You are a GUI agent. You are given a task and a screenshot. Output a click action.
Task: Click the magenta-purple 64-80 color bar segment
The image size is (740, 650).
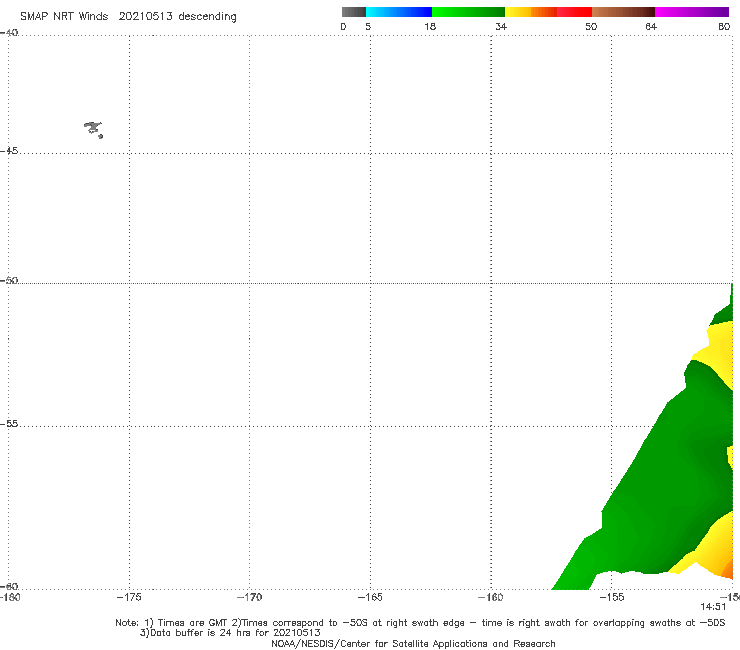coord(692,12)
